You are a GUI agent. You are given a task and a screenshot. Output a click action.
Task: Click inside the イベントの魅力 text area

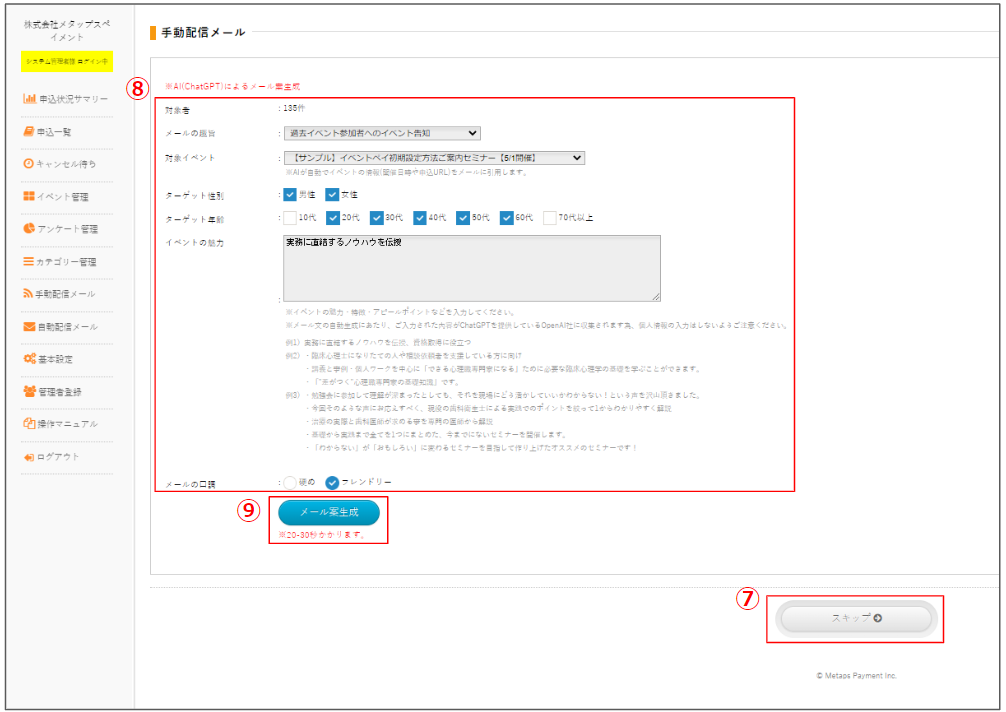tap(471, 268)
